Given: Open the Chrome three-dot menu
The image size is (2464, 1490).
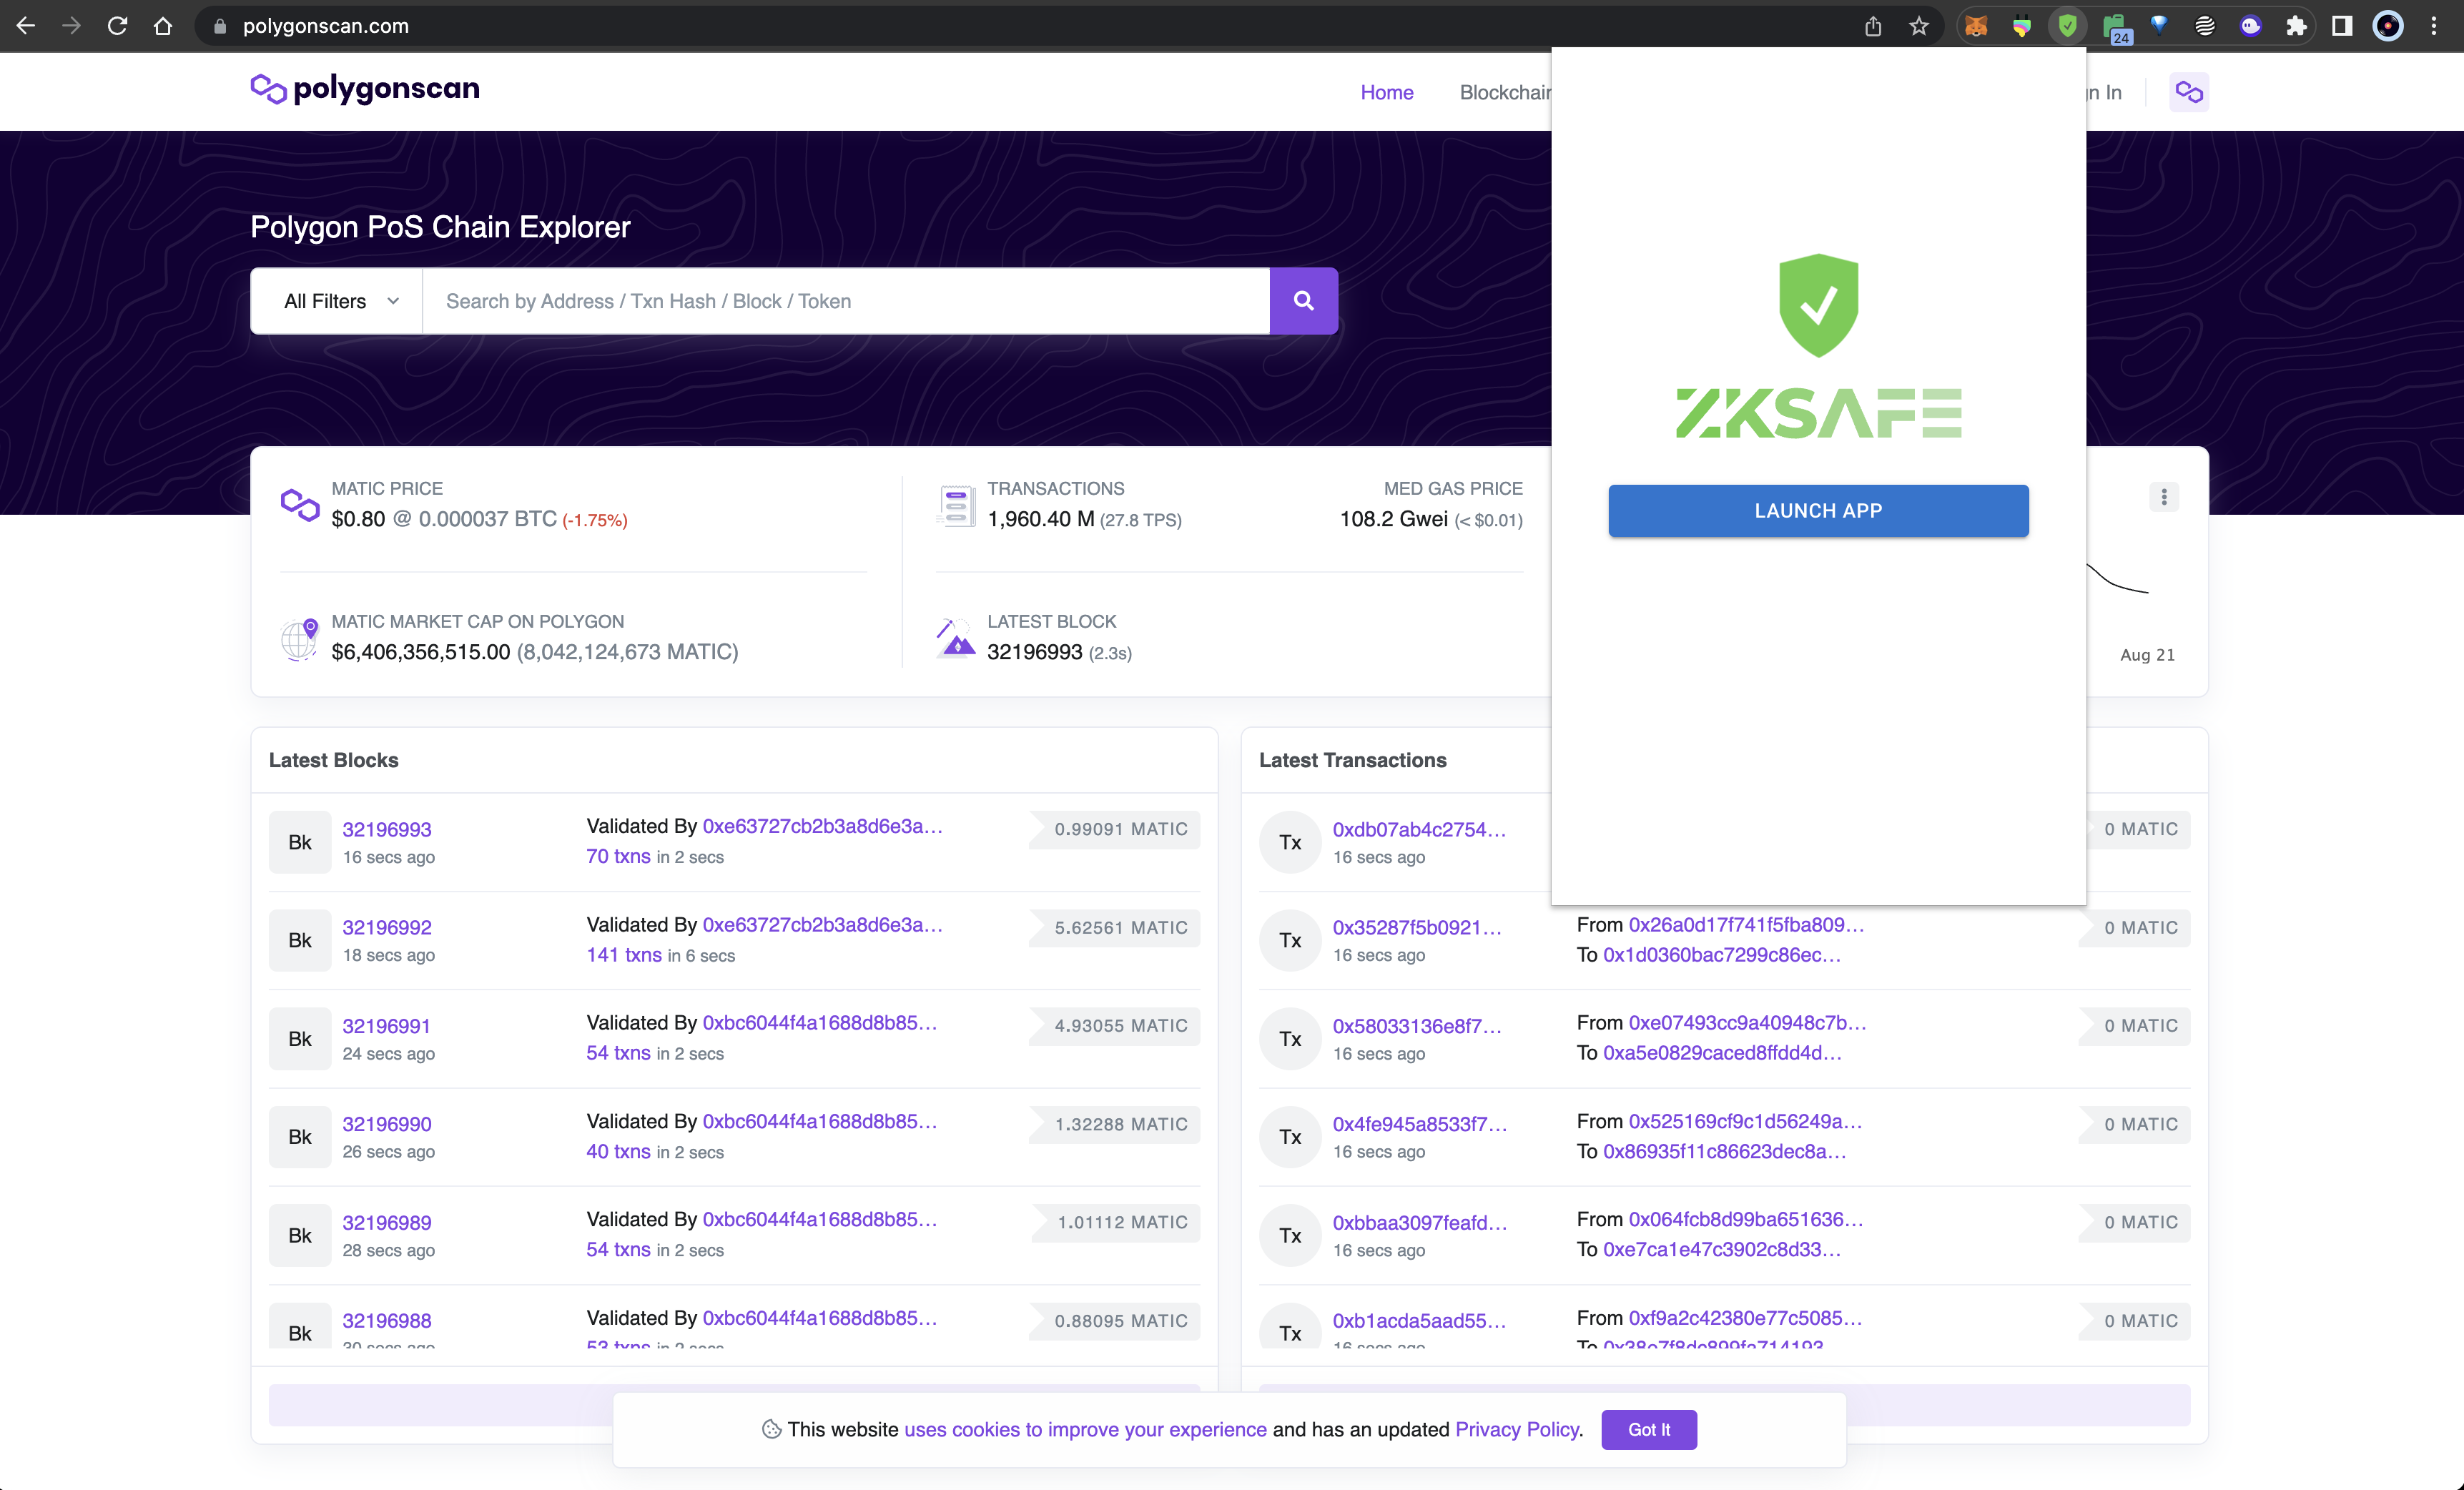Looking at the screenshot, I should tap(2434, 26).
